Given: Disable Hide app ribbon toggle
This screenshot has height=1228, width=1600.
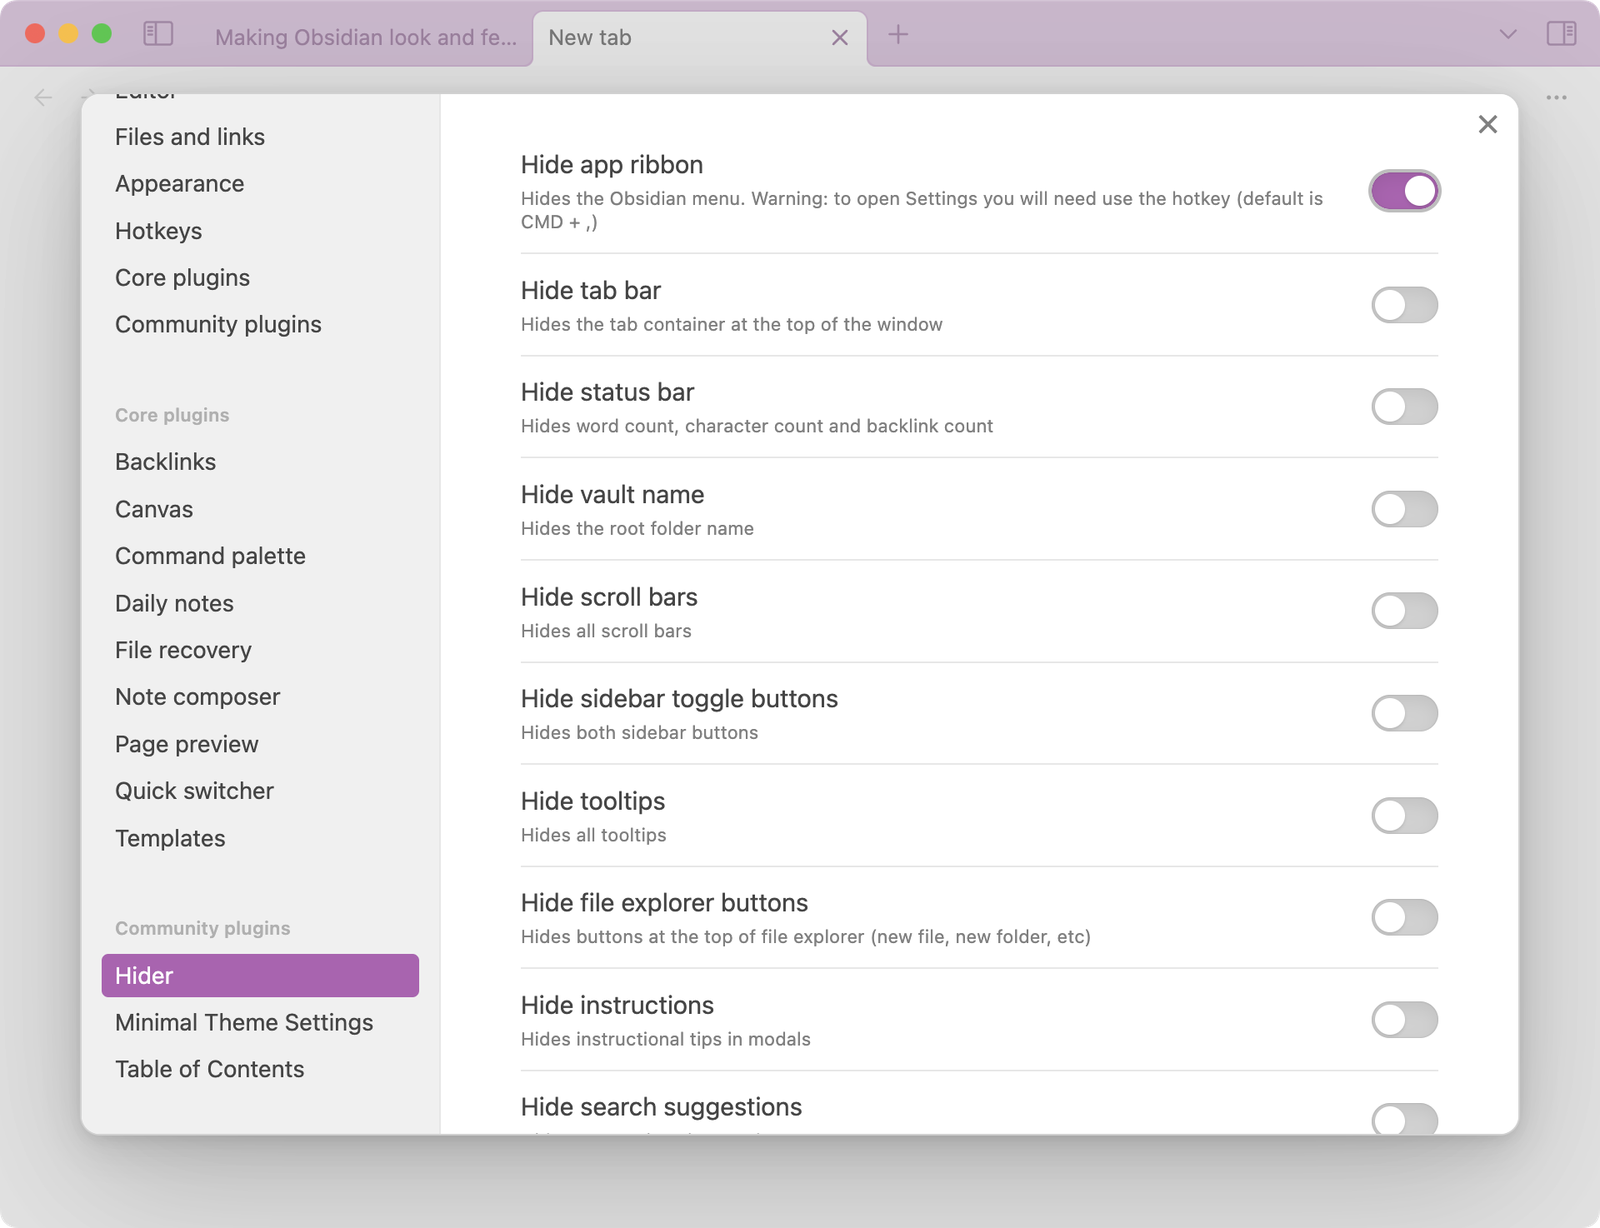Looking at the screenshot, I should point(1404,191).
